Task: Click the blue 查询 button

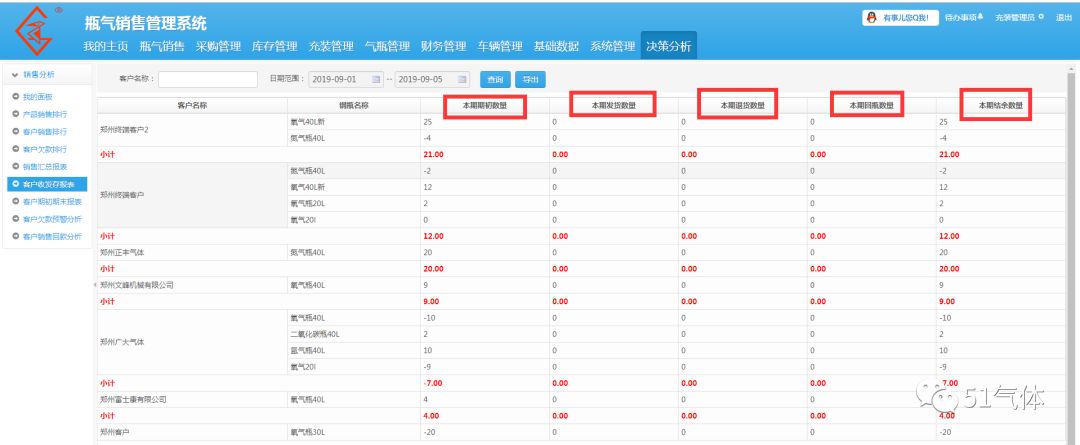Action: click(x=495, y=79)
